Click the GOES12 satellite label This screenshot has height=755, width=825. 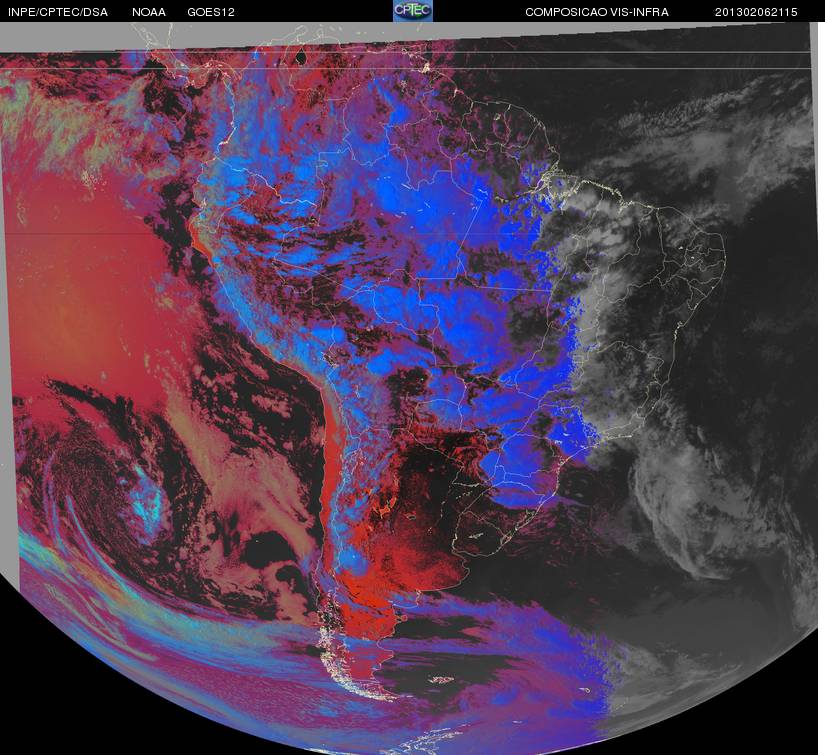211,12
